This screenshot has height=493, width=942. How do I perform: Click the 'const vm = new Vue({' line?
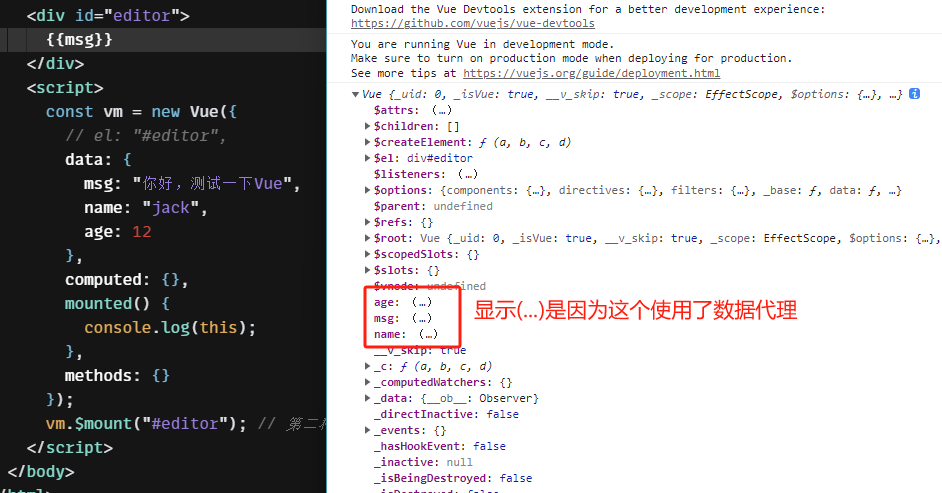(141, 112)
